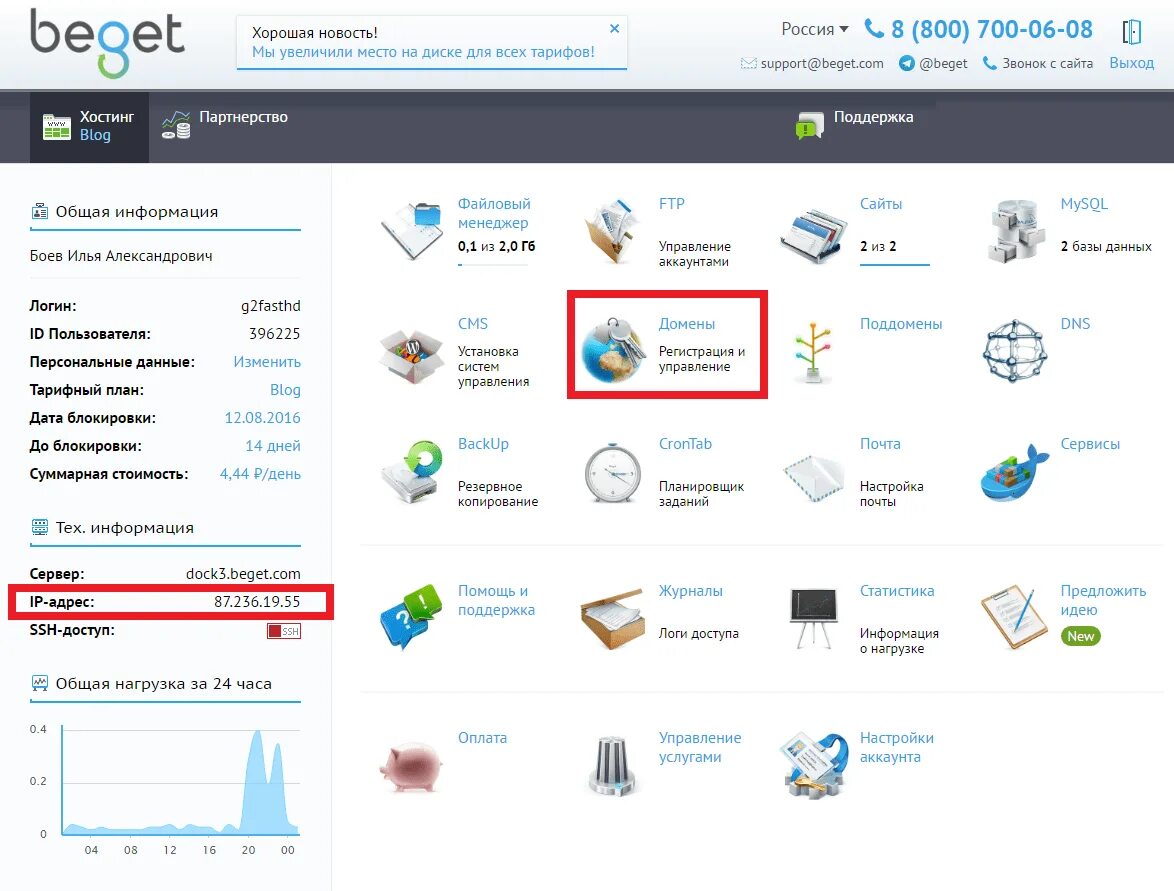Viewport: 1174px width, 891px height.
Task: Click the Изменить personal data link
Action: [267, 362]
